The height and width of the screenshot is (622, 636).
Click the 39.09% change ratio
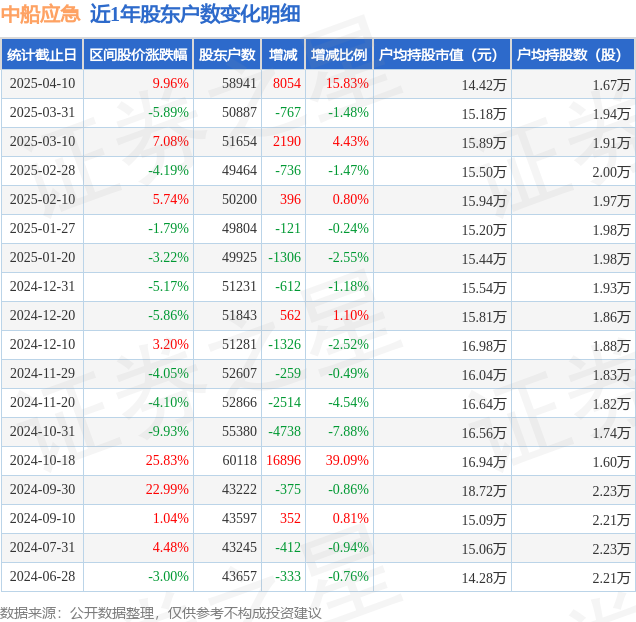pyautogui.click(x=347, y=460)
